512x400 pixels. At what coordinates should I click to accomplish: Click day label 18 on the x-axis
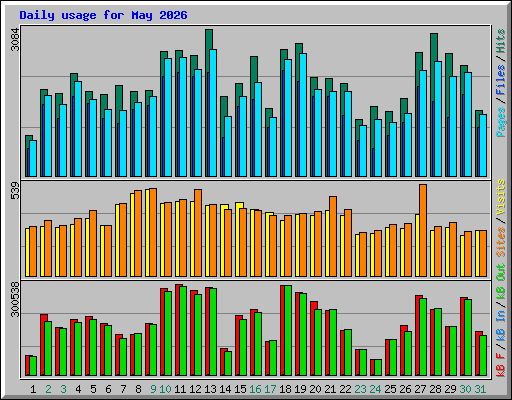pos(285,389)
